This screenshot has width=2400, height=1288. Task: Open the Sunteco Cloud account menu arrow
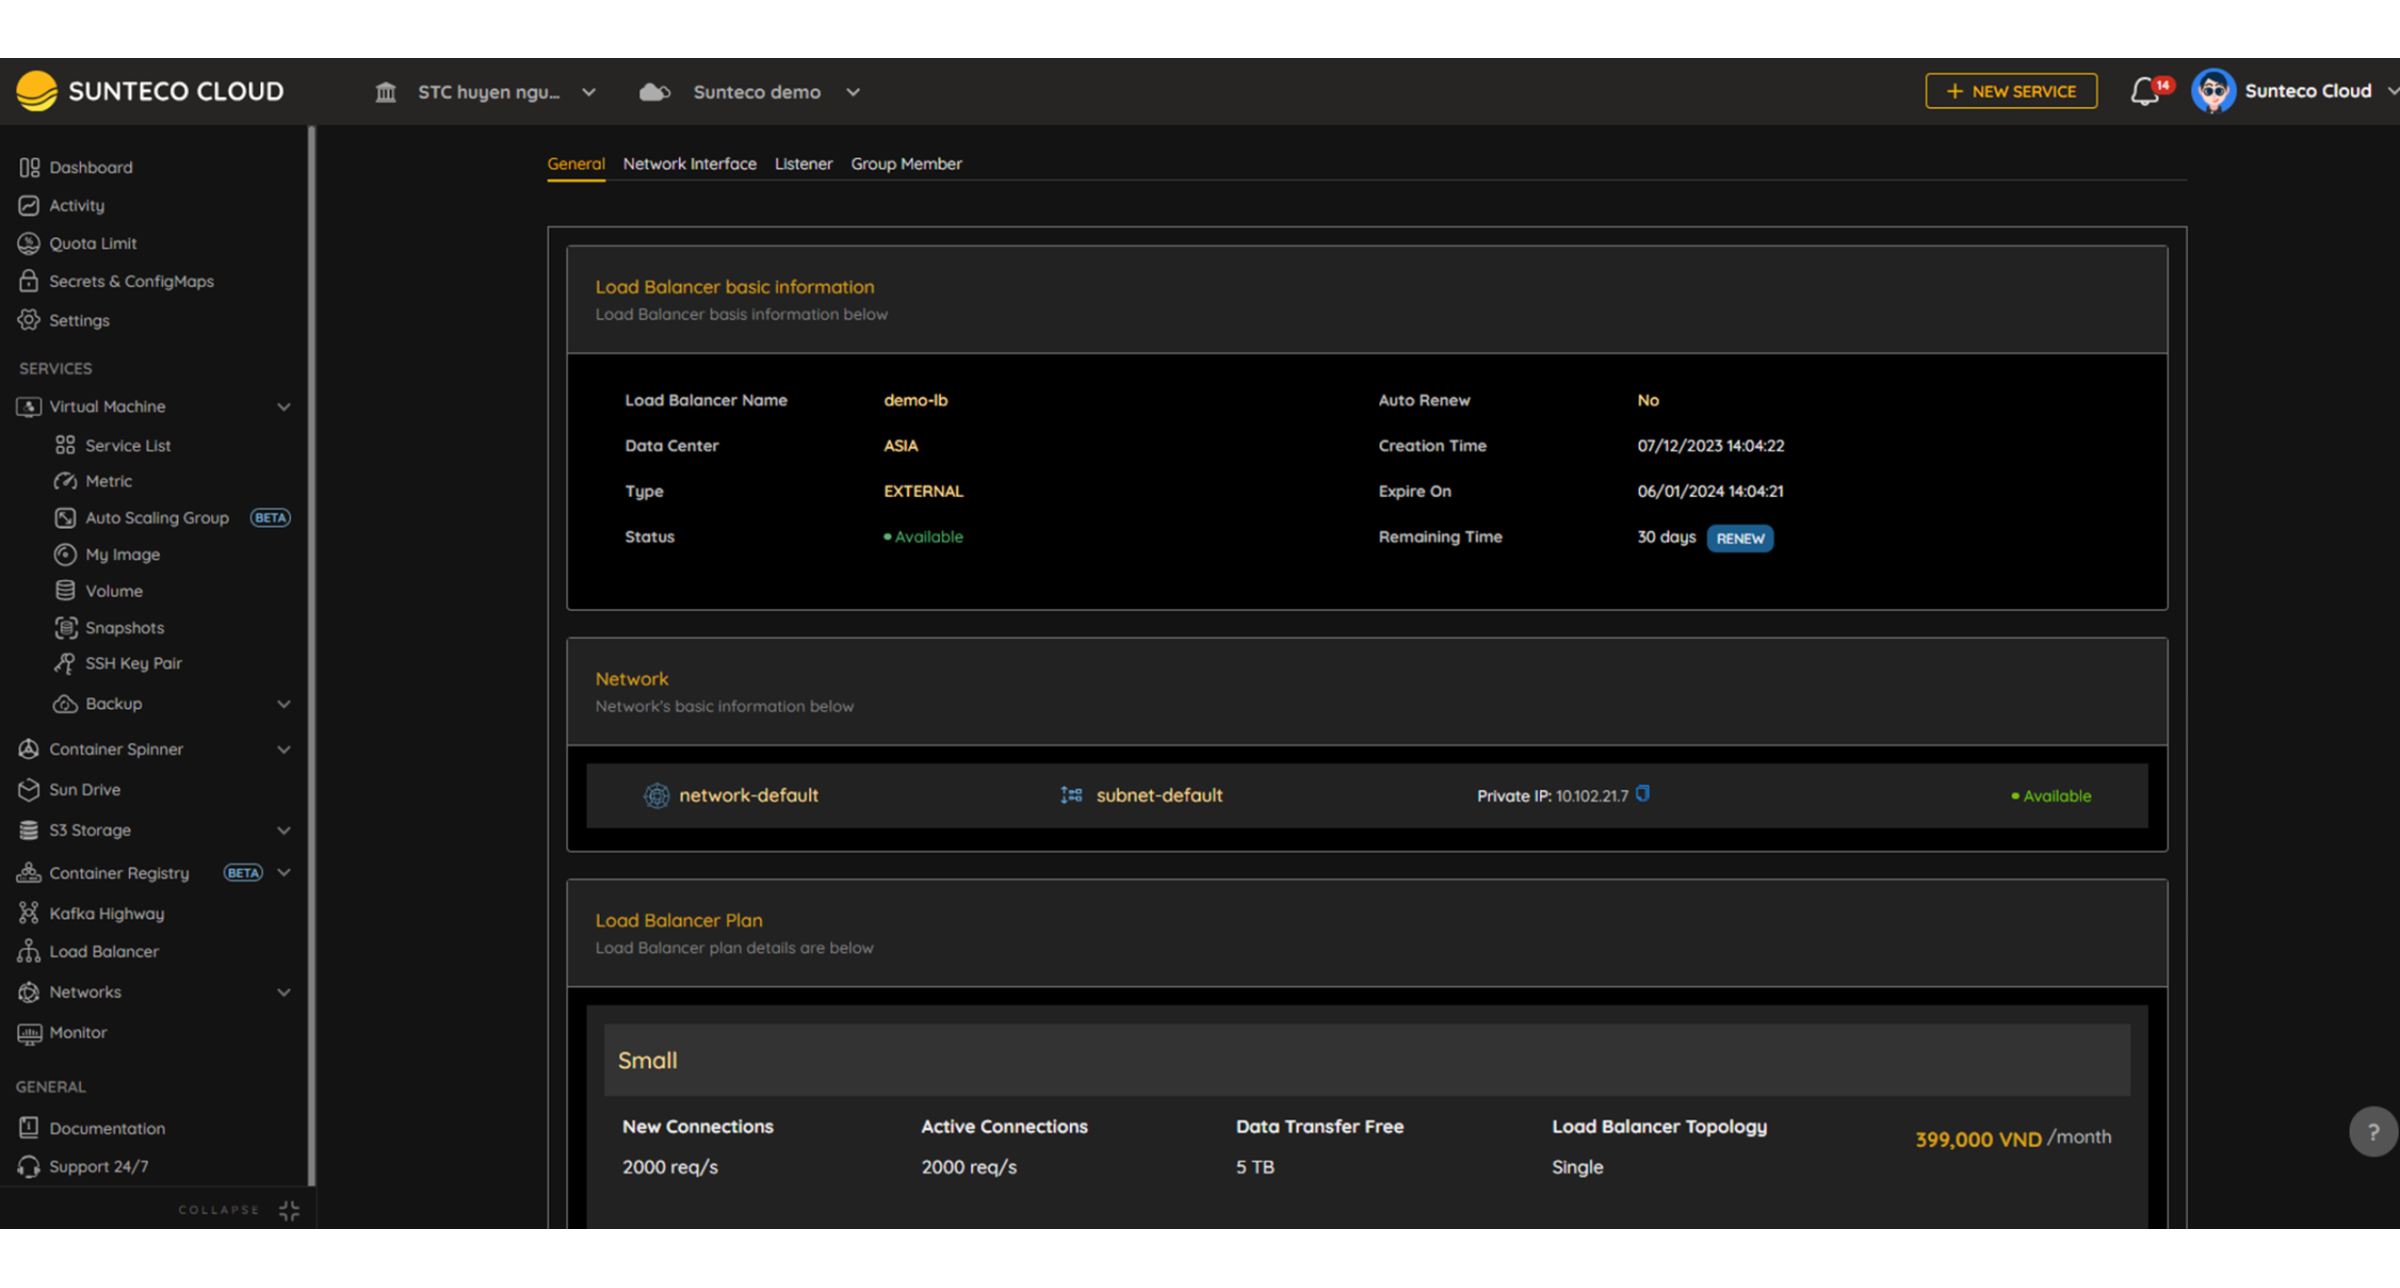[x=2391, y=91]
